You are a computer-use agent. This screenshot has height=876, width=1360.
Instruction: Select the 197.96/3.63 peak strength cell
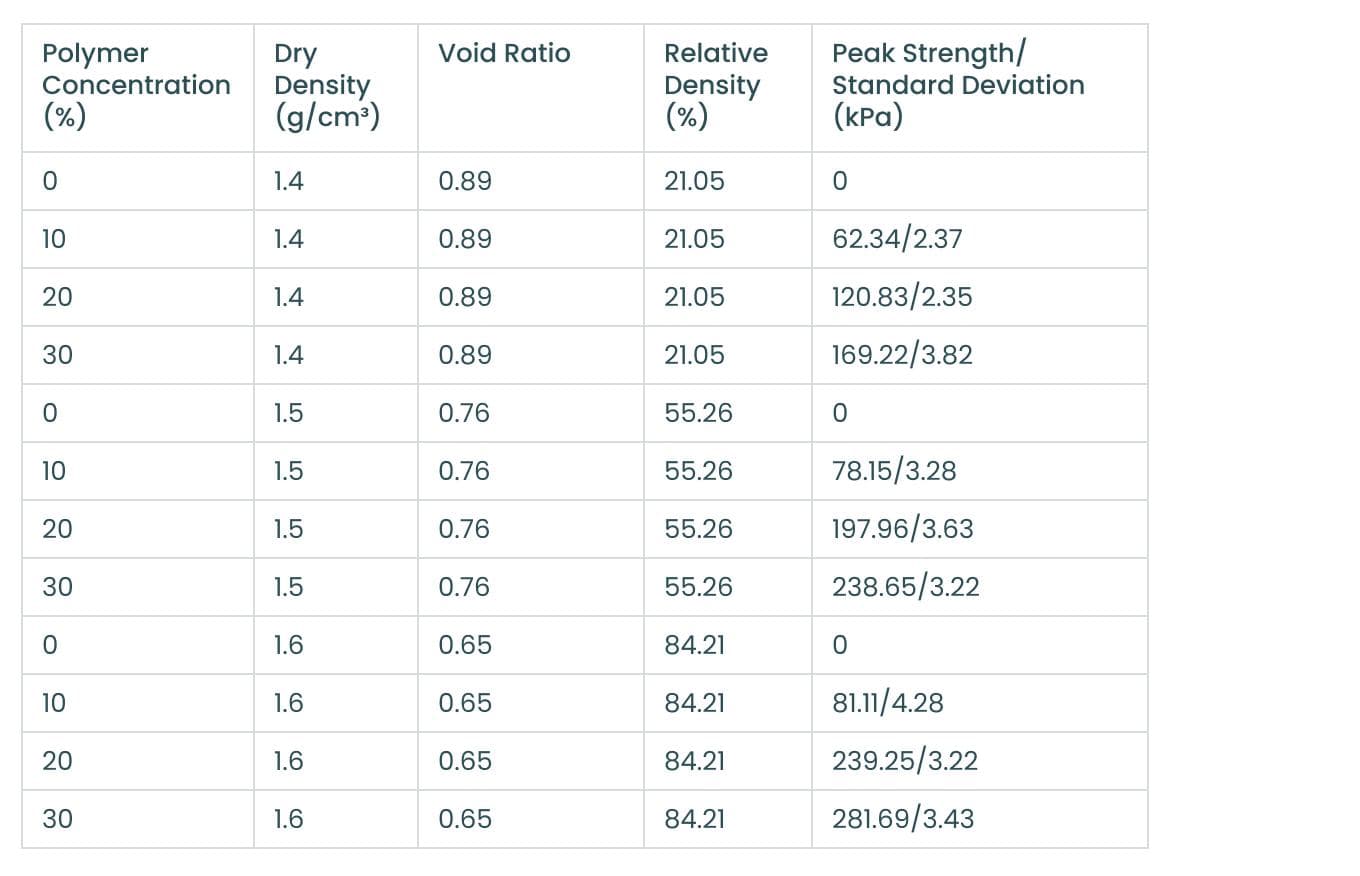(x=903, y=529)
